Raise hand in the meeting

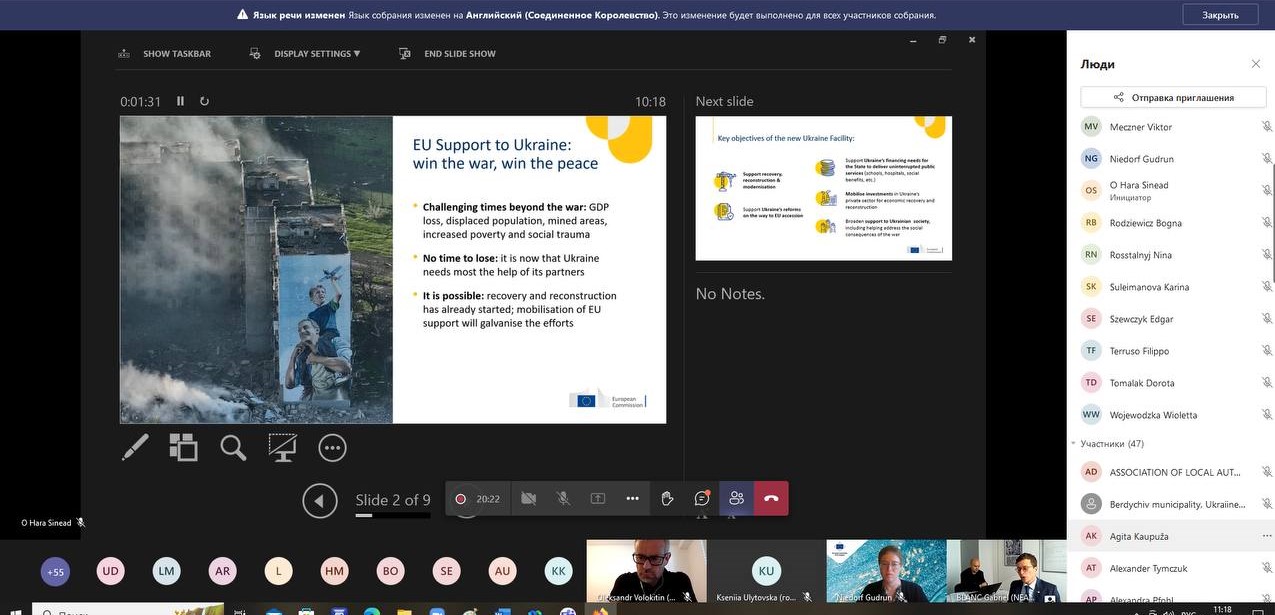coord(667,498)
